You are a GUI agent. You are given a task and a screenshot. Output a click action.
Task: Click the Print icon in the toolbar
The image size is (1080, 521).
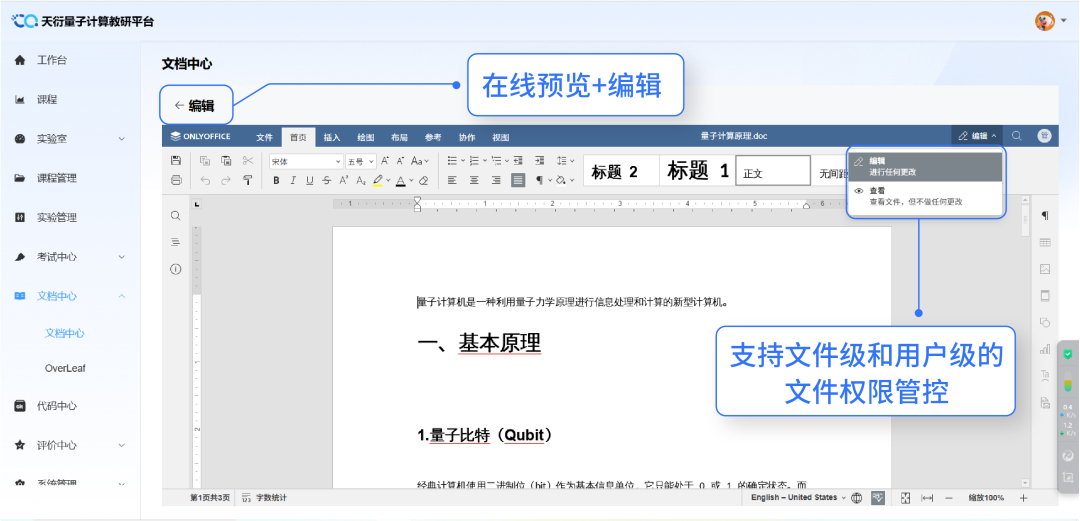(x=176, y=181)
